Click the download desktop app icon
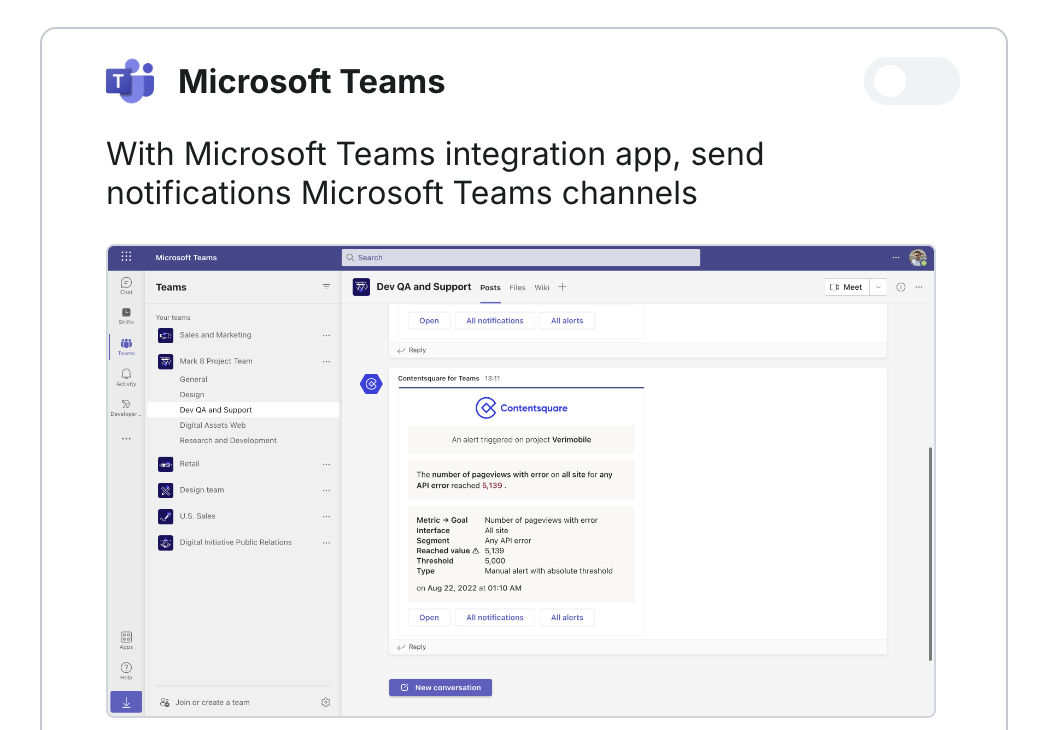This screenshot has width=1052, height=730. coord(126,702)
